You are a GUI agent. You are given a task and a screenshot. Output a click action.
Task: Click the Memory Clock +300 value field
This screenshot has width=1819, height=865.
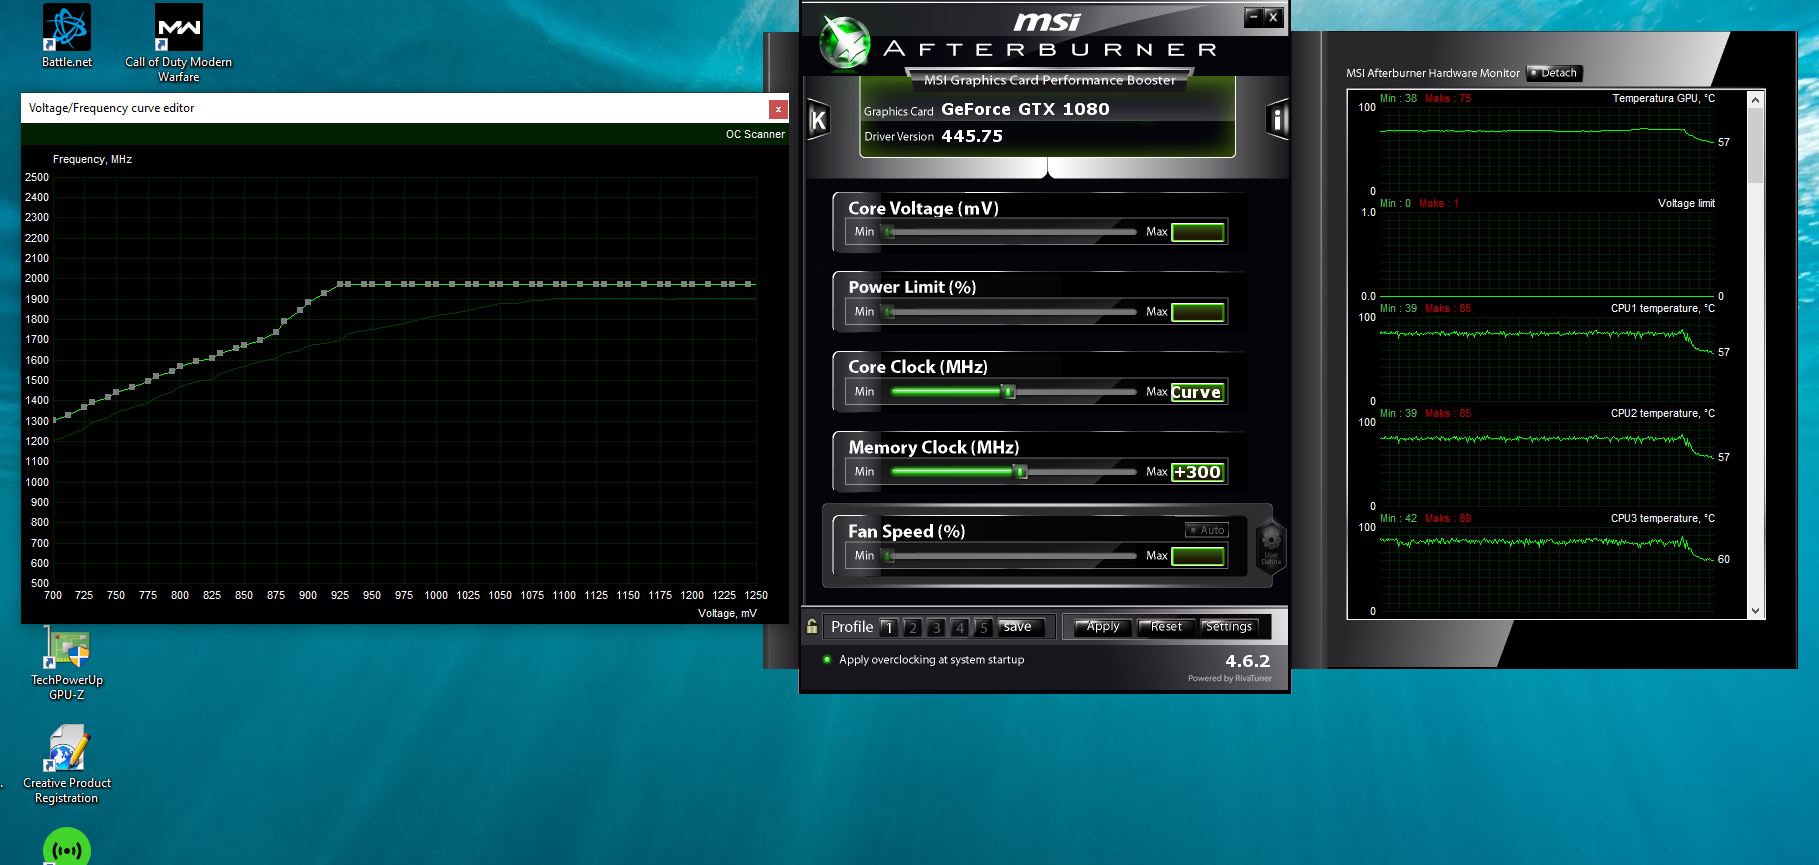1198,472
